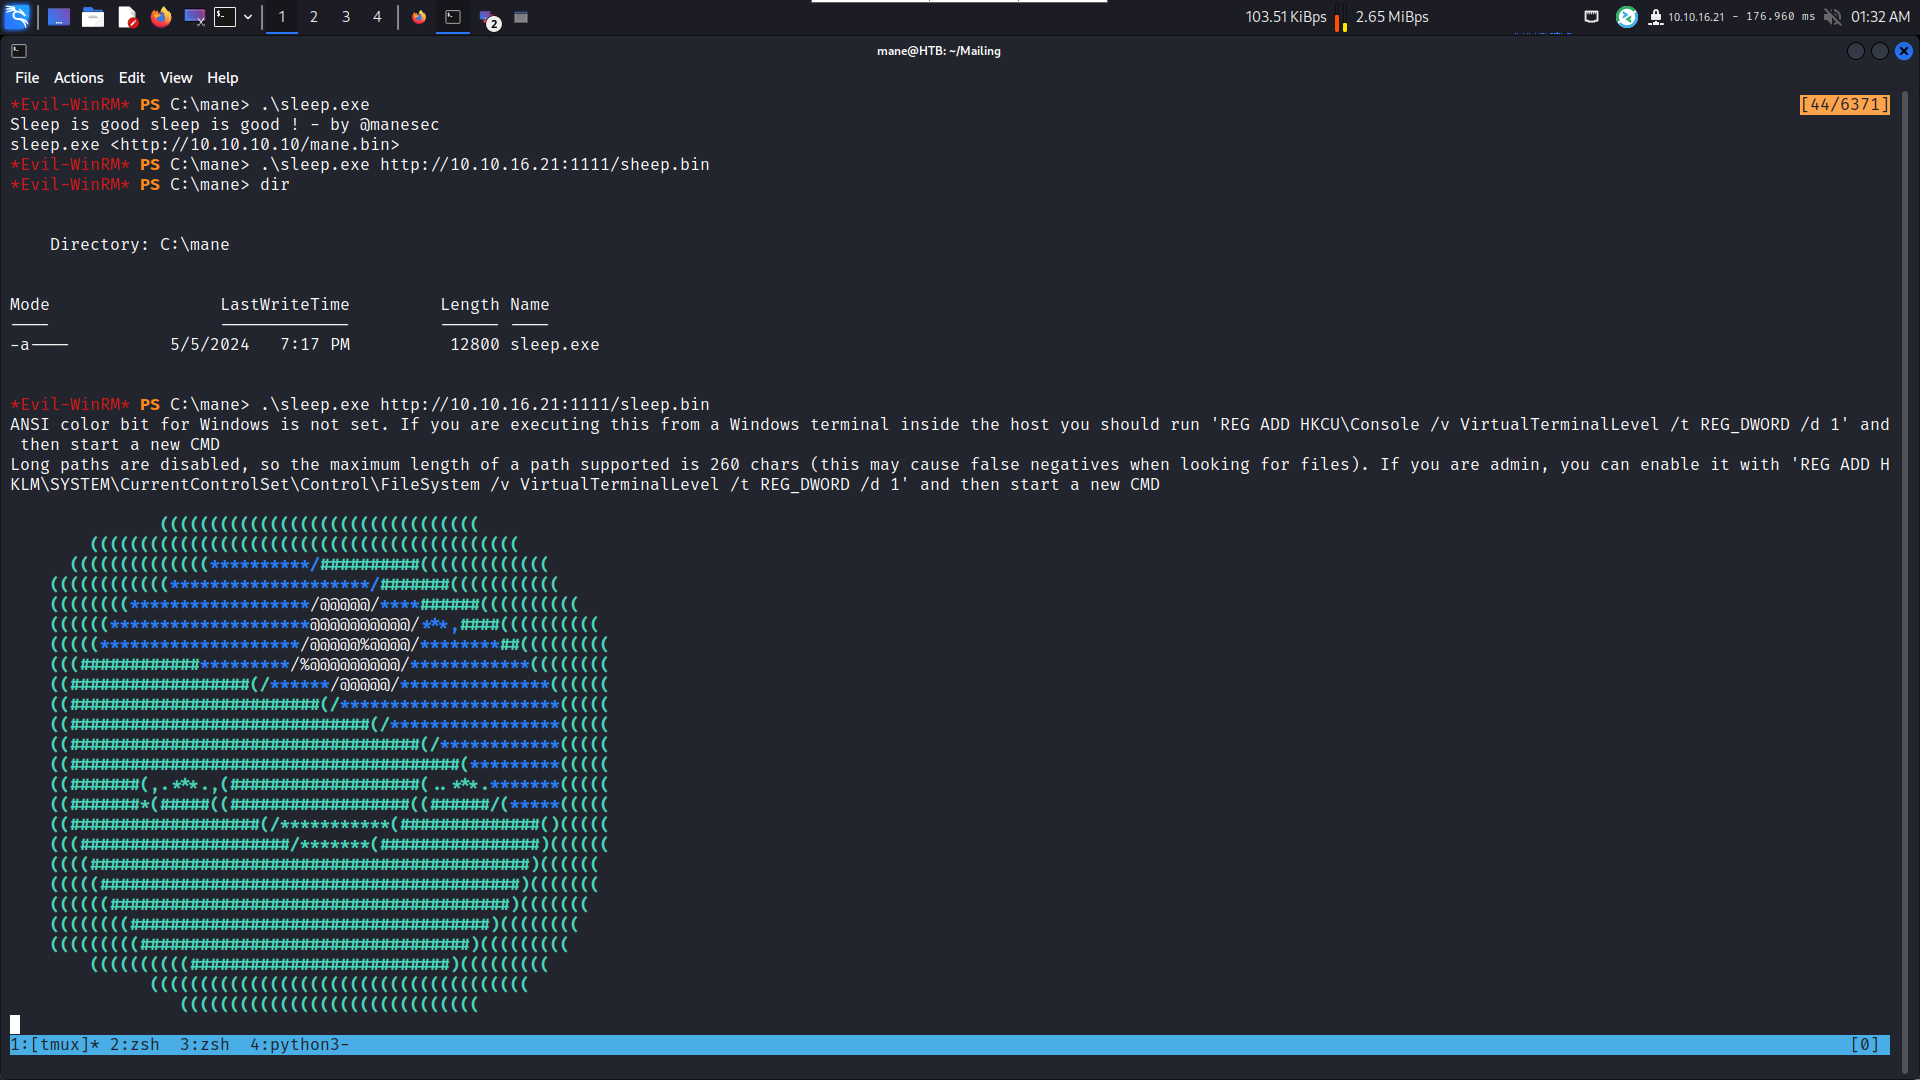Click the tmux scroll position indicator [44/6371]
The image size is (1920, 1080).
[1845, 105]
